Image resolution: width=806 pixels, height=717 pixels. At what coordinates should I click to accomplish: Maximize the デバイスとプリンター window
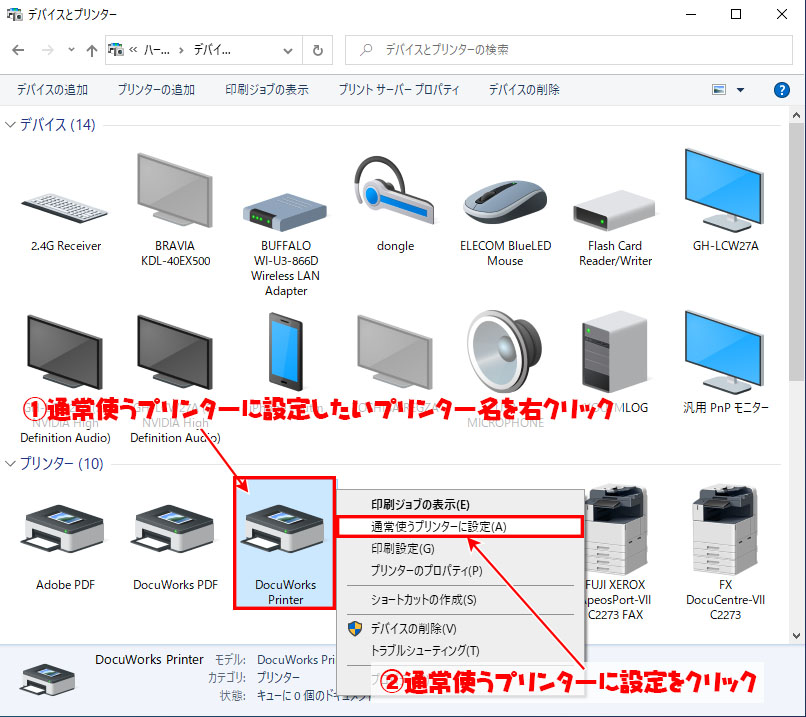click(x=736, y=14)
